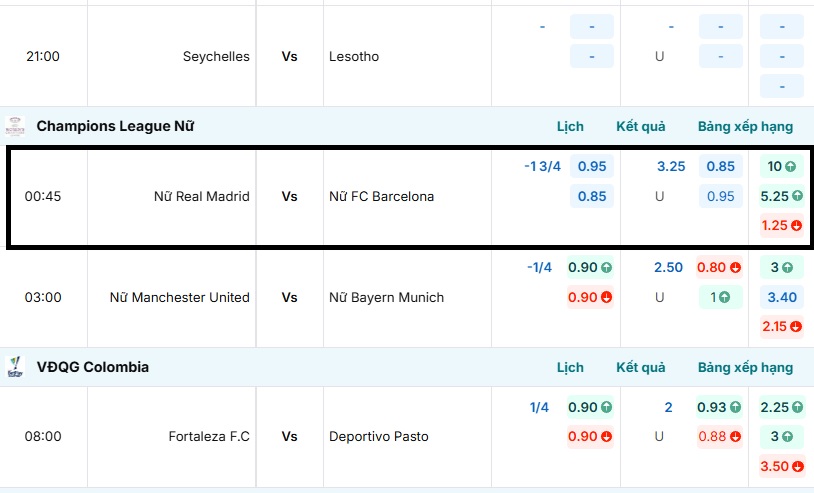Pick the 3.40 draw odds button
Viewport: 814px width, 493px height.
pos(782,297)
